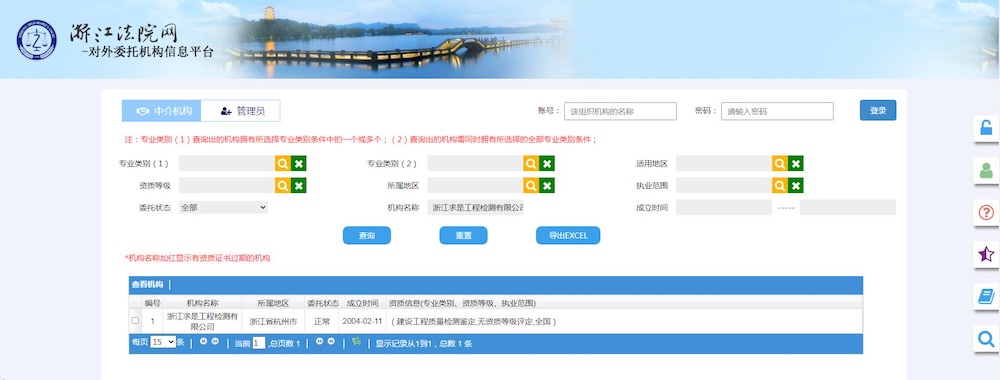Click the 浙江求是工程检测有限公司 name cell

(203, 321)
